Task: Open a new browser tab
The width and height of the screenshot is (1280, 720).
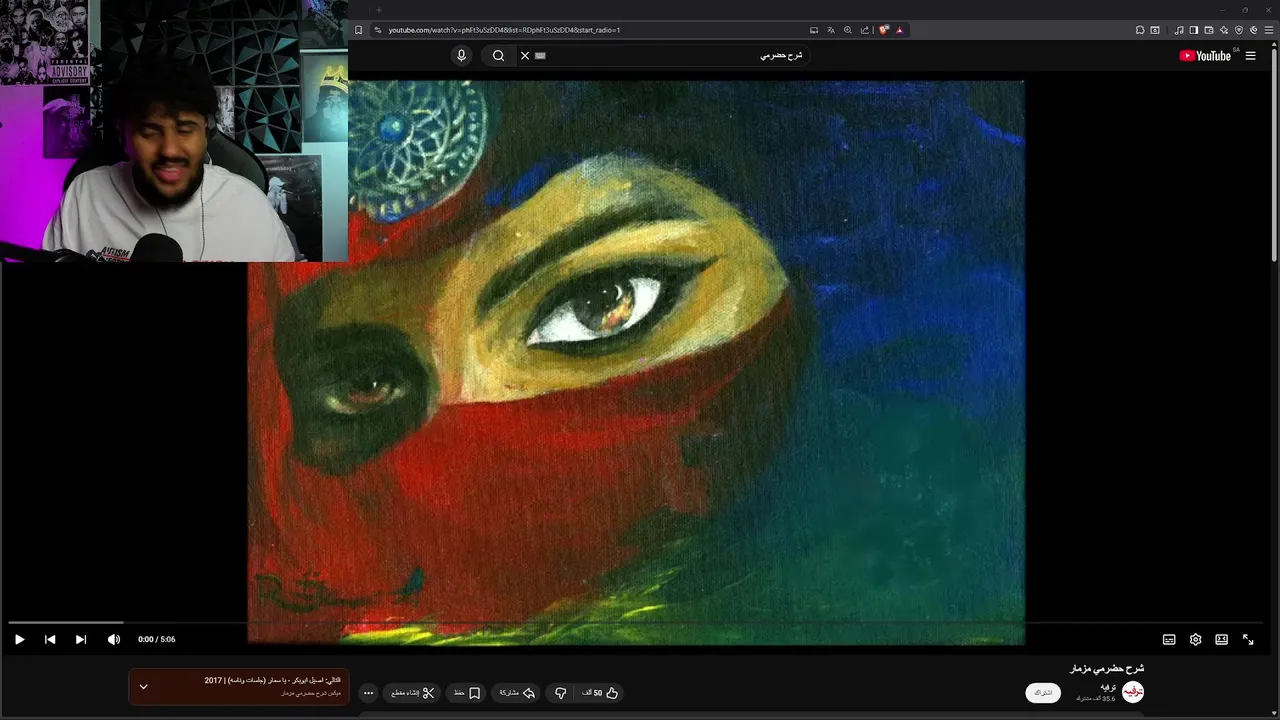Action: [379, 10]
